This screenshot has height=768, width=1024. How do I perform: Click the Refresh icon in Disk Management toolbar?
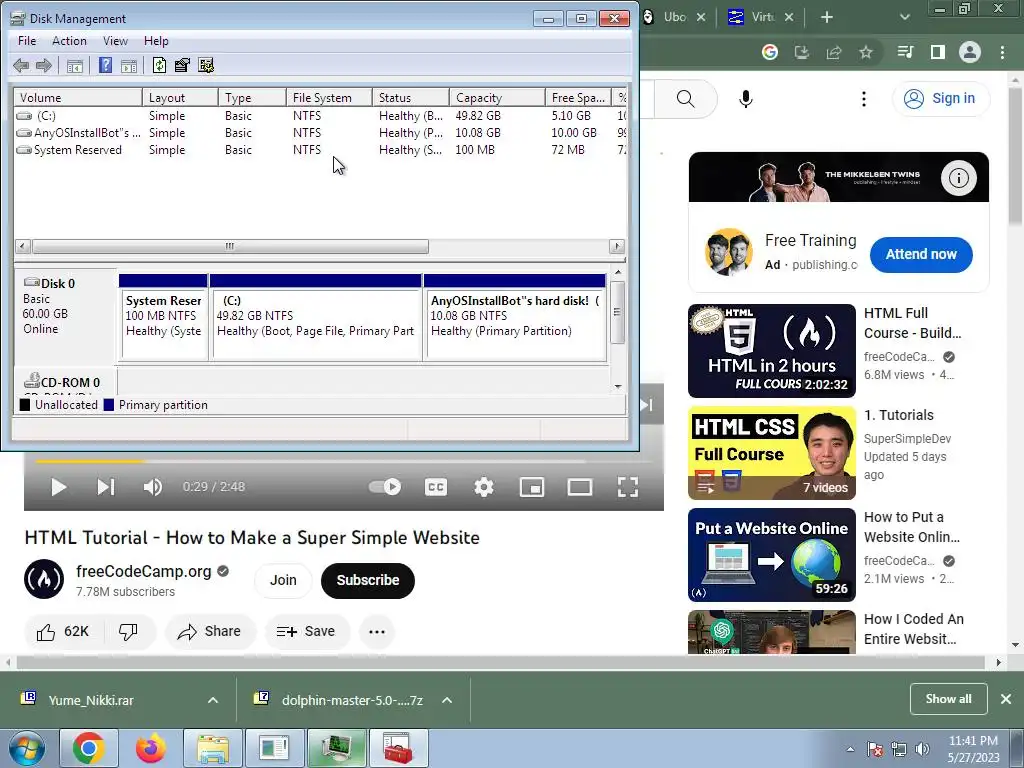(159, 65)
